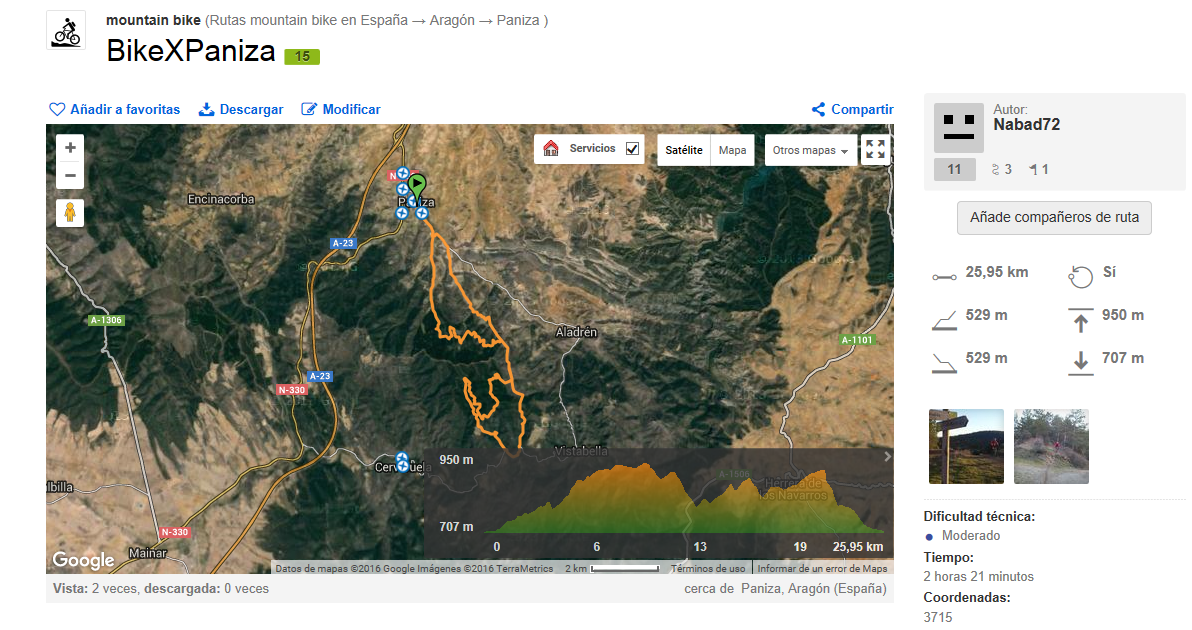
Task: Open Rutas mountain bike en España breadcrumb
Action: (308, 20)
